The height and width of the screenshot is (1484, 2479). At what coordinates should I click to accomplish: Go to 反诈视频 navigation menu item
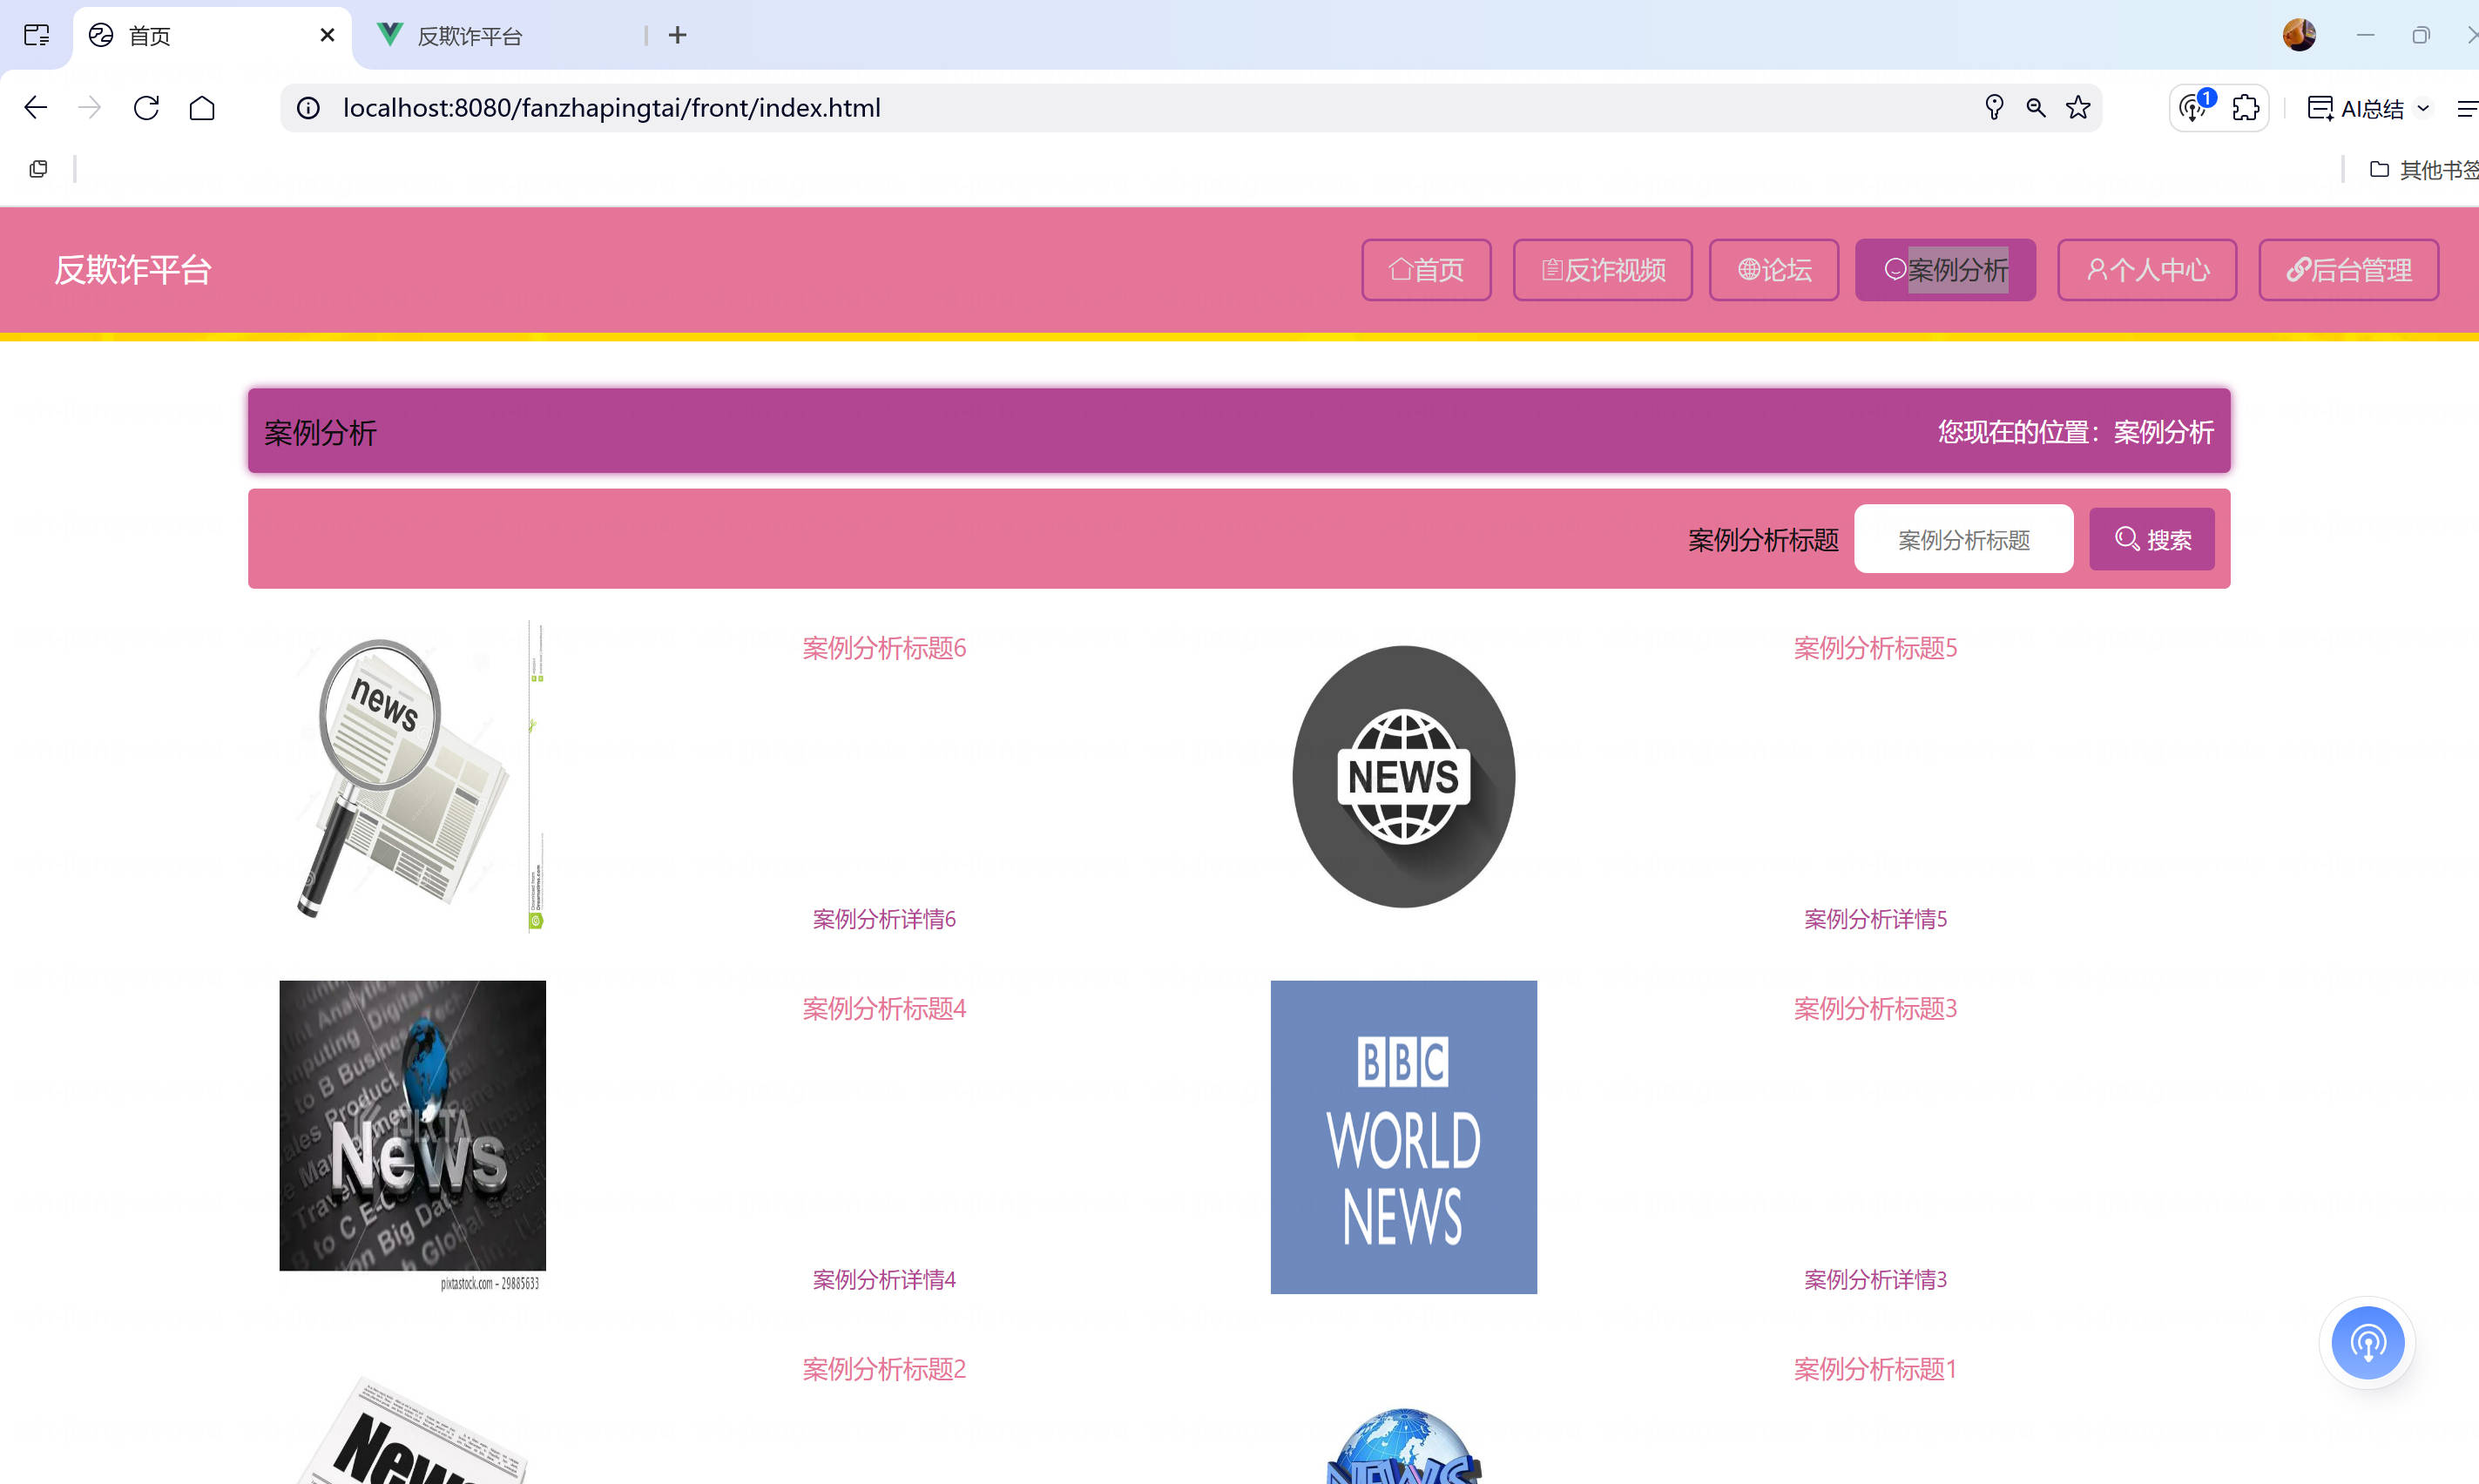click(1603, 270)
